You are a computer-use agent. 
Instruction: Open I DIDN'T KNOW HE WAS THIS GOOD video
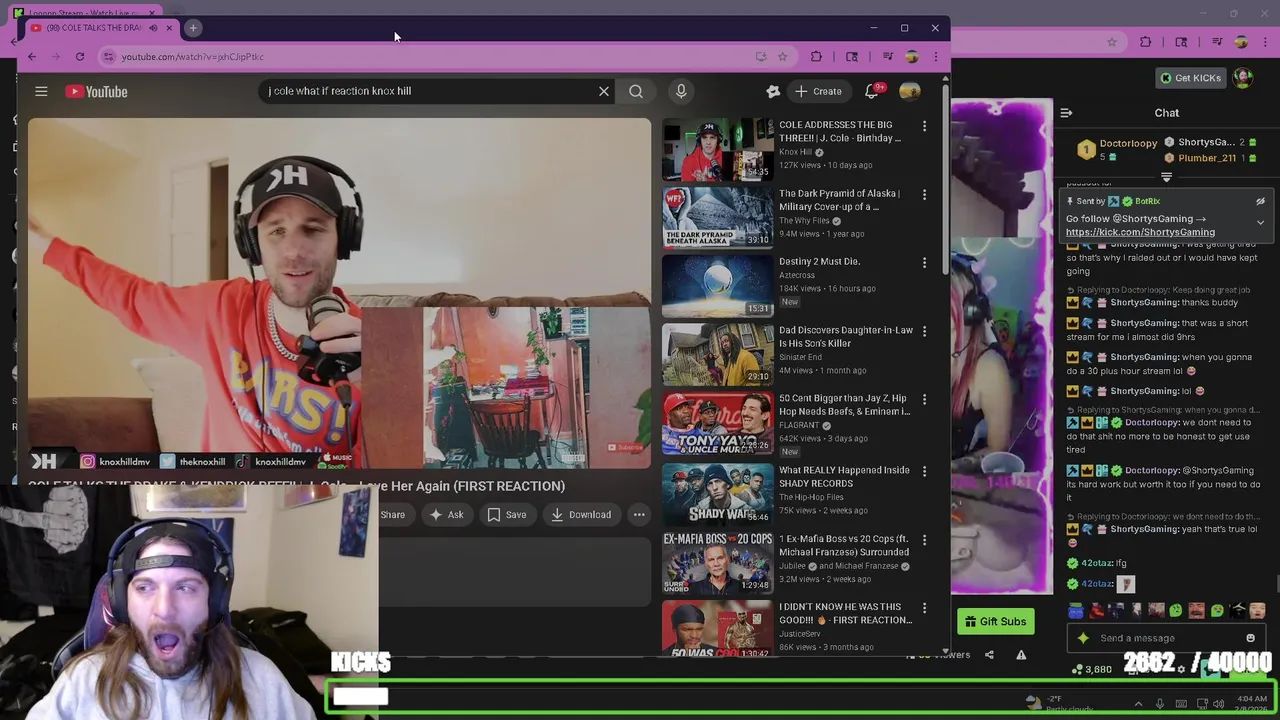(x=717, y=630)
